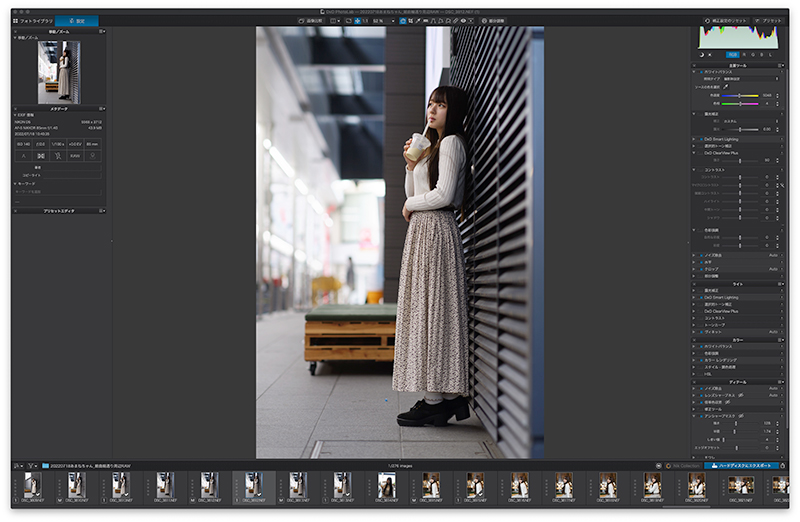Click the white balance eyedropper toolbar icon

418,21
